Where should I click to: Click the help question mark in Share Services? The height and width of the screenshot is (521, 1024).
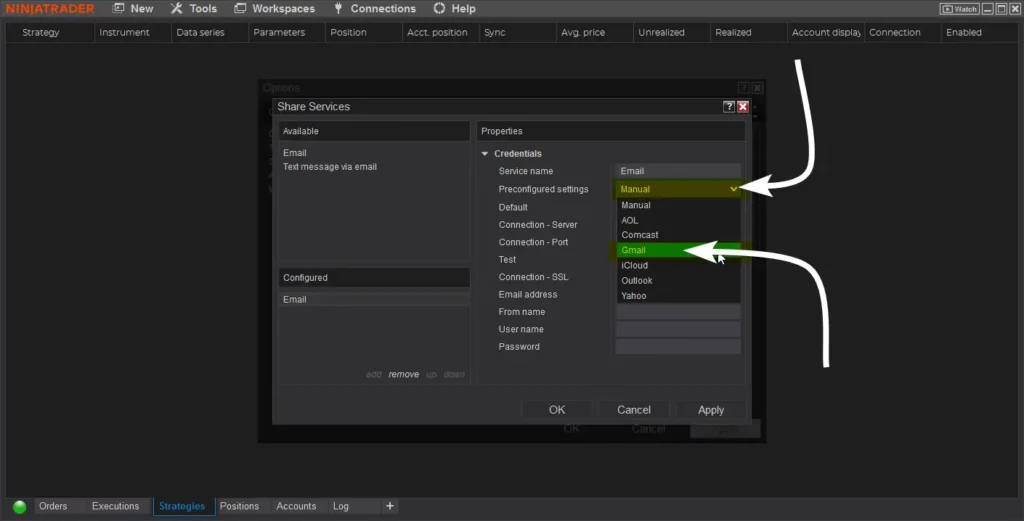[x=729, y=106]
